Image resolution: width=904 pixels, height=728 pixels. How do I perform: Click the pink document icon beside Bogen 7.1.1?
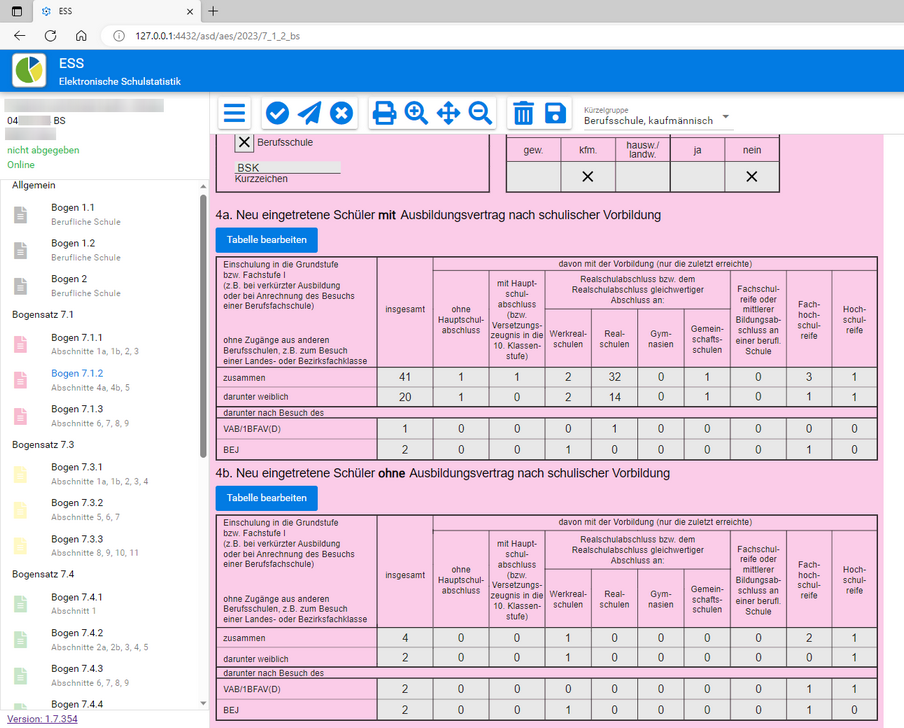click(x=20, y=344)
